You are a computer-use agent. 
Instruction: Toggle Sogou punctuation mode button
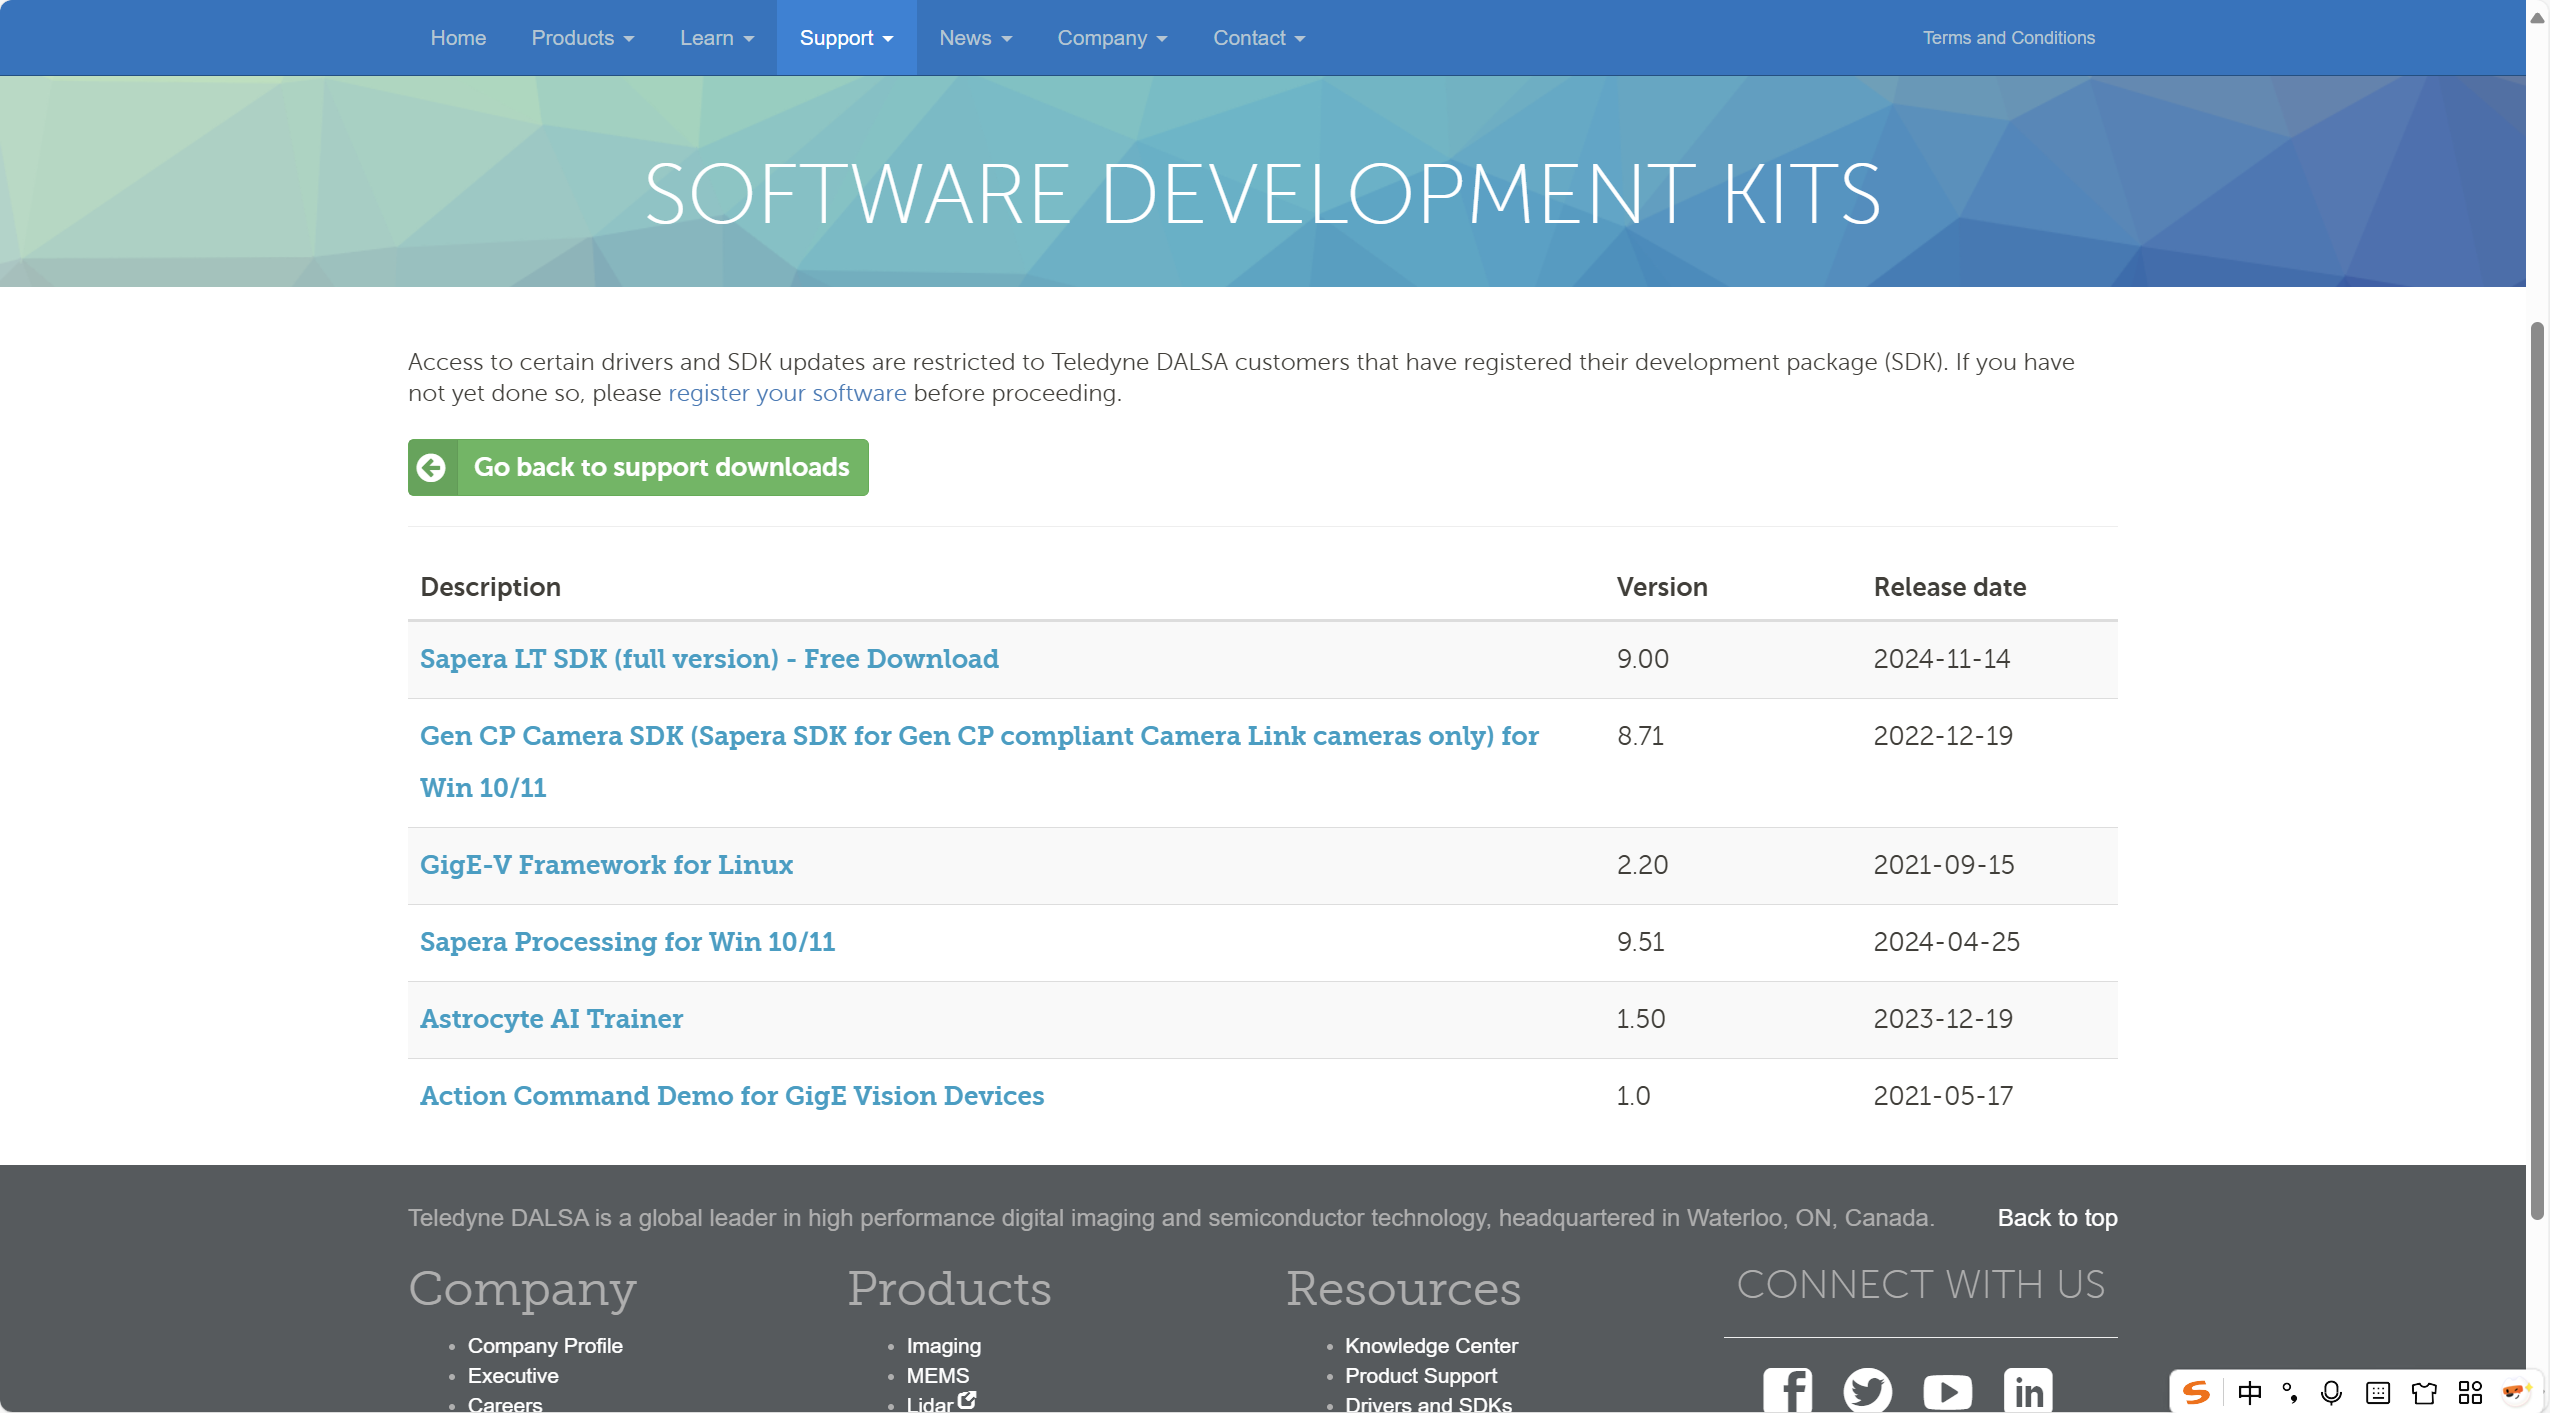[2290, 1392]
